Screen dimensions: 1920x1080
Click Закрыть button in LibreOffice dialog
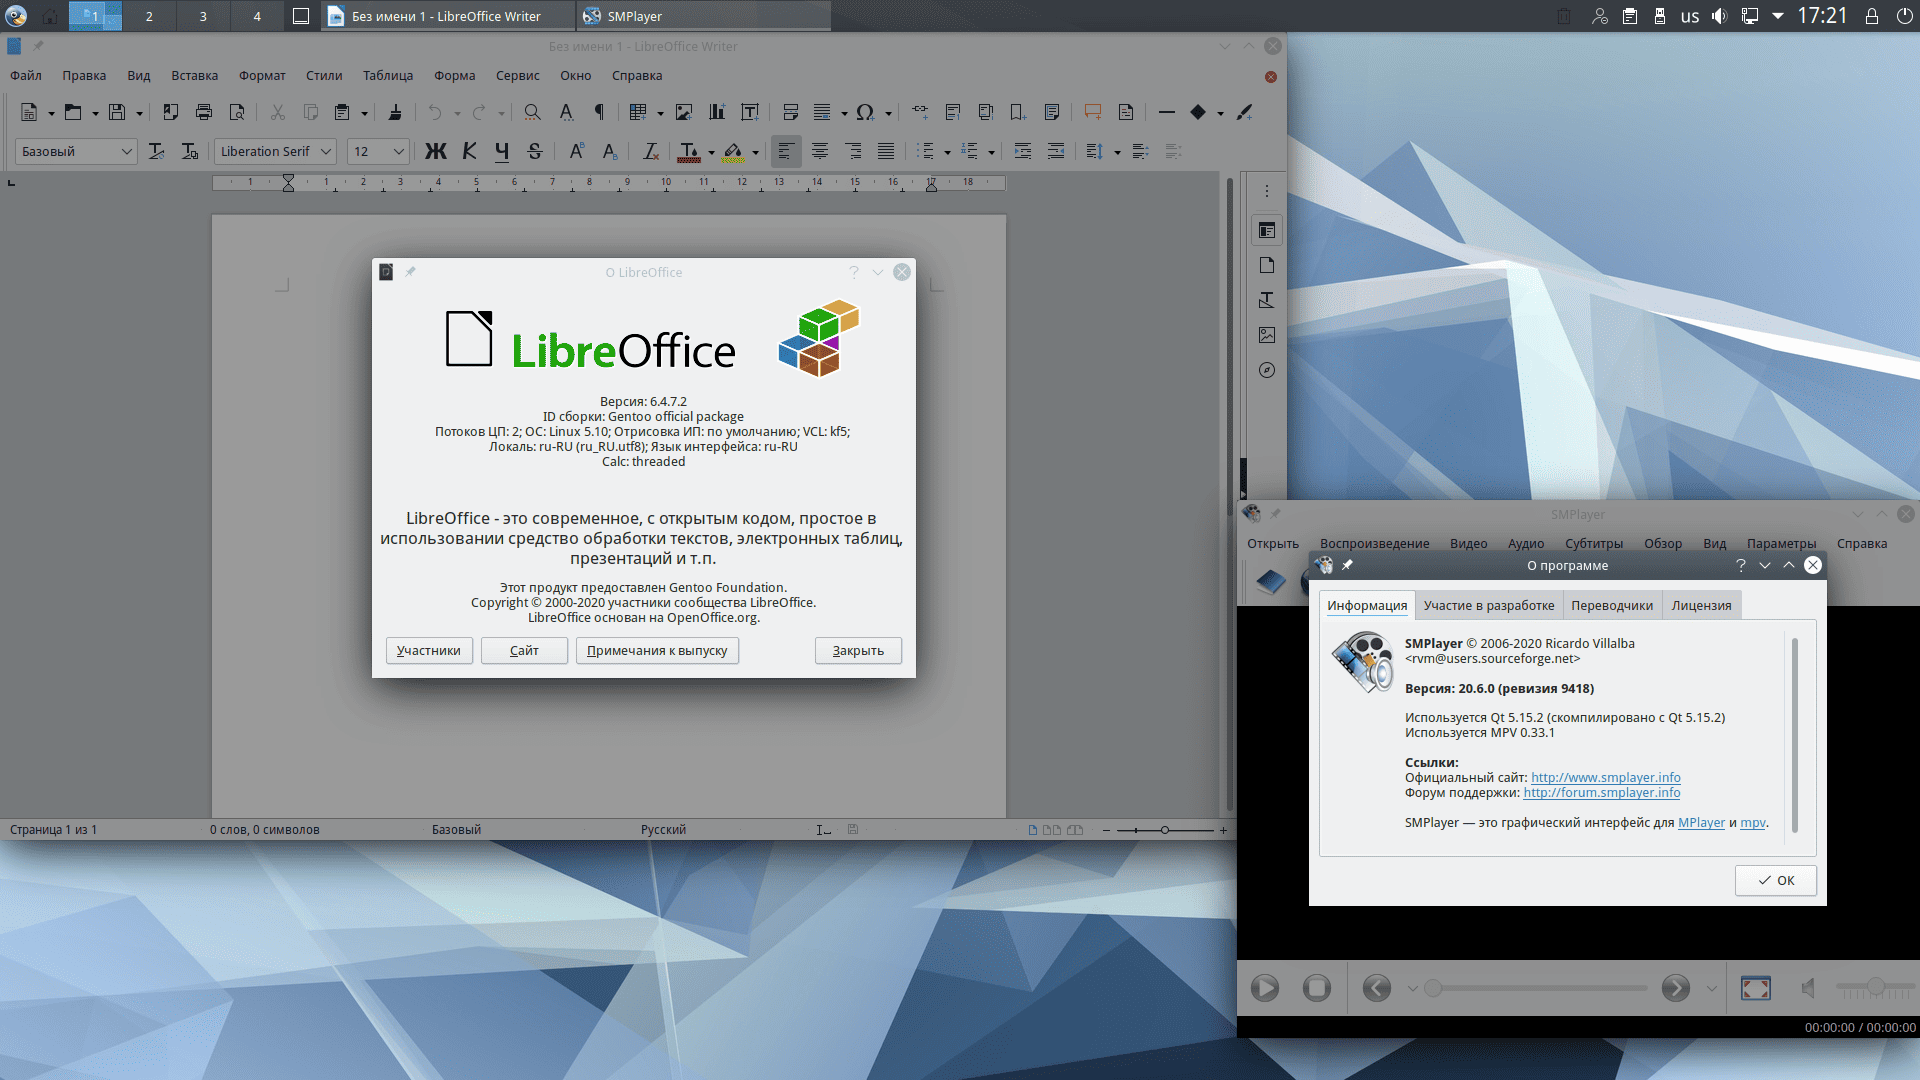[858, 651]
